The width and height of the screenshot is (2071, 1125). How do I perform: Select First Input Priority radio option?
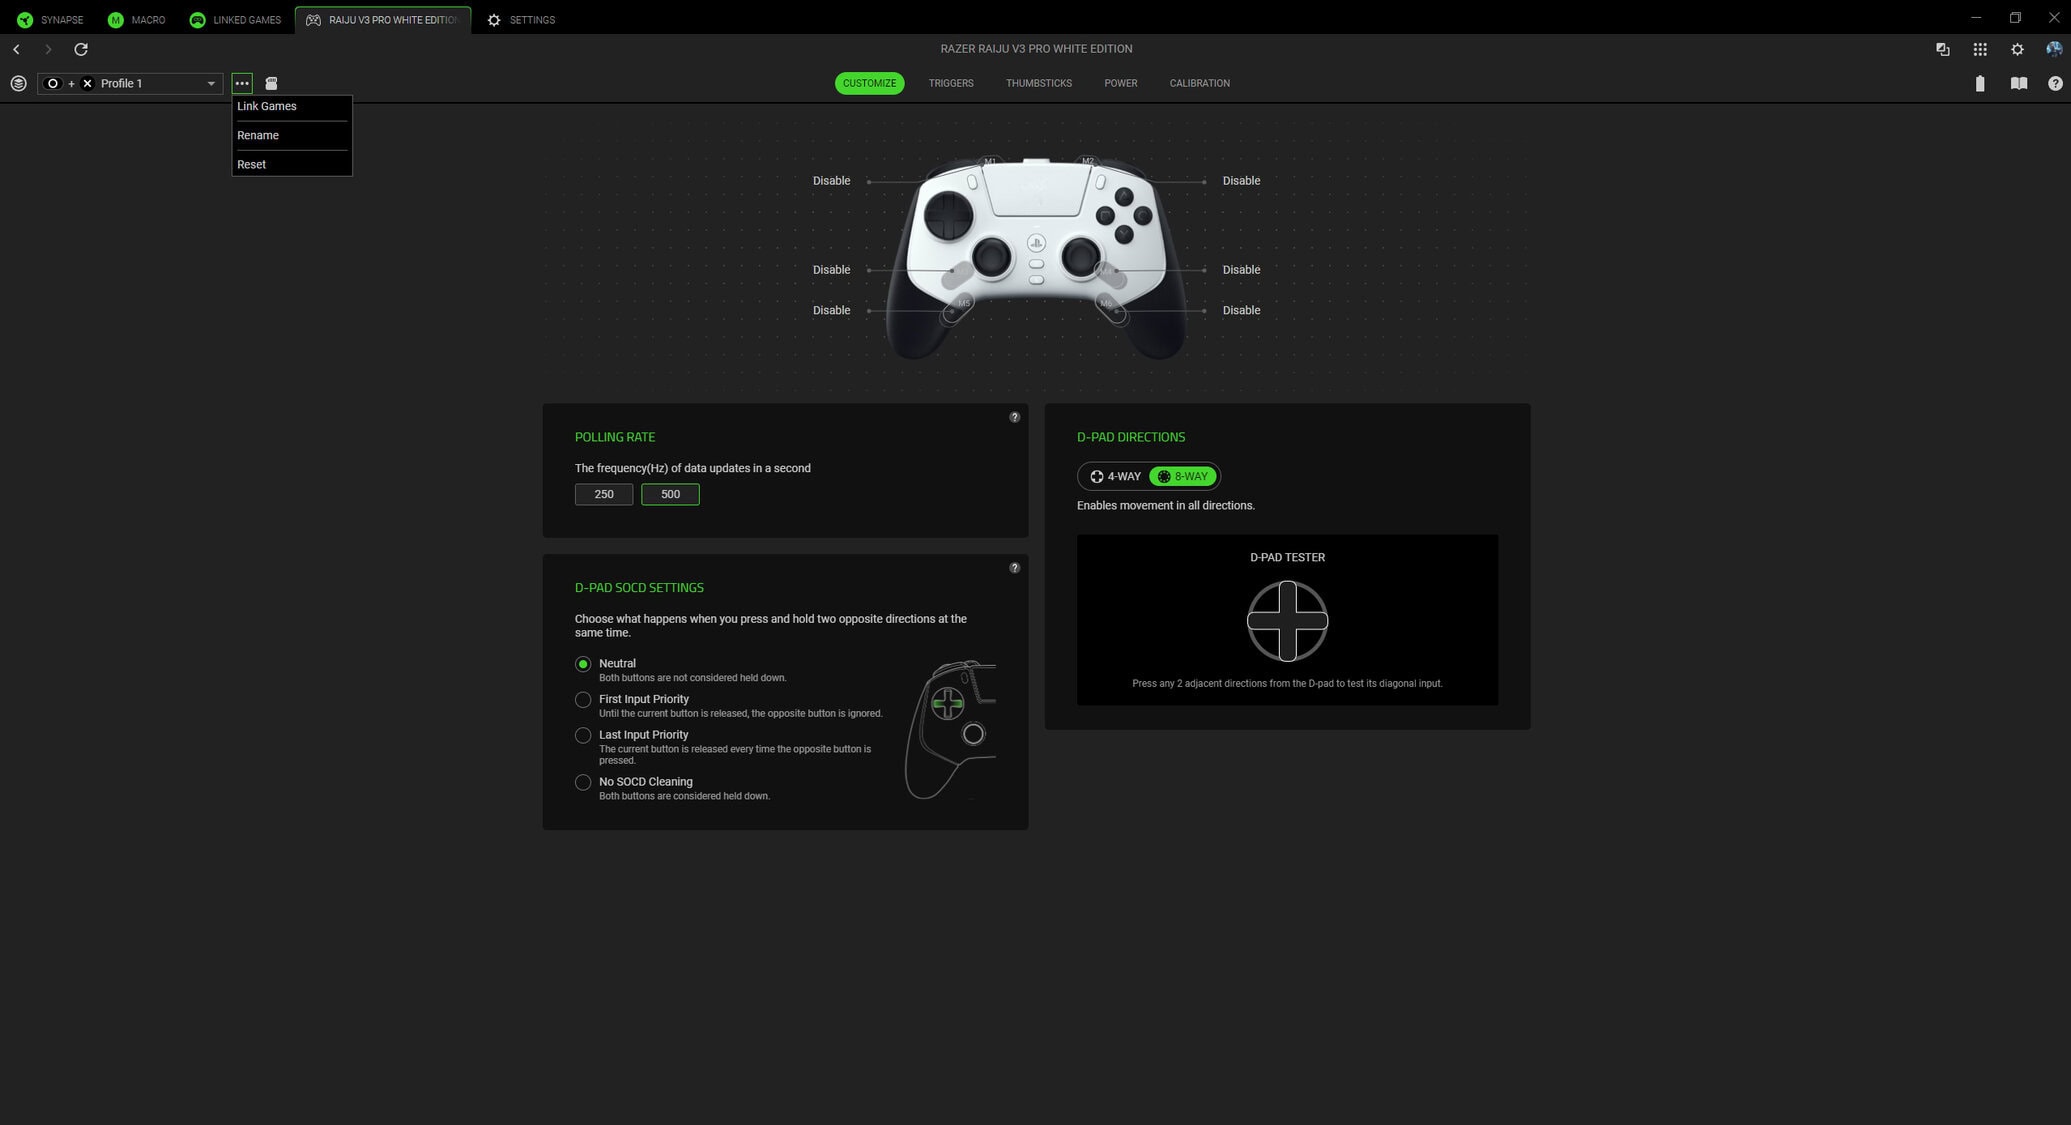(583, 700)
